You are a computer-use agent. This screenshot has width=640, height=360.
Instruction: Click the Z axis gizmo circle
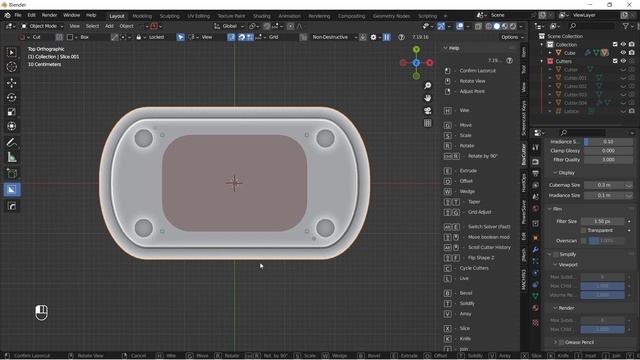pyautogui.click(x=416, y=63)
